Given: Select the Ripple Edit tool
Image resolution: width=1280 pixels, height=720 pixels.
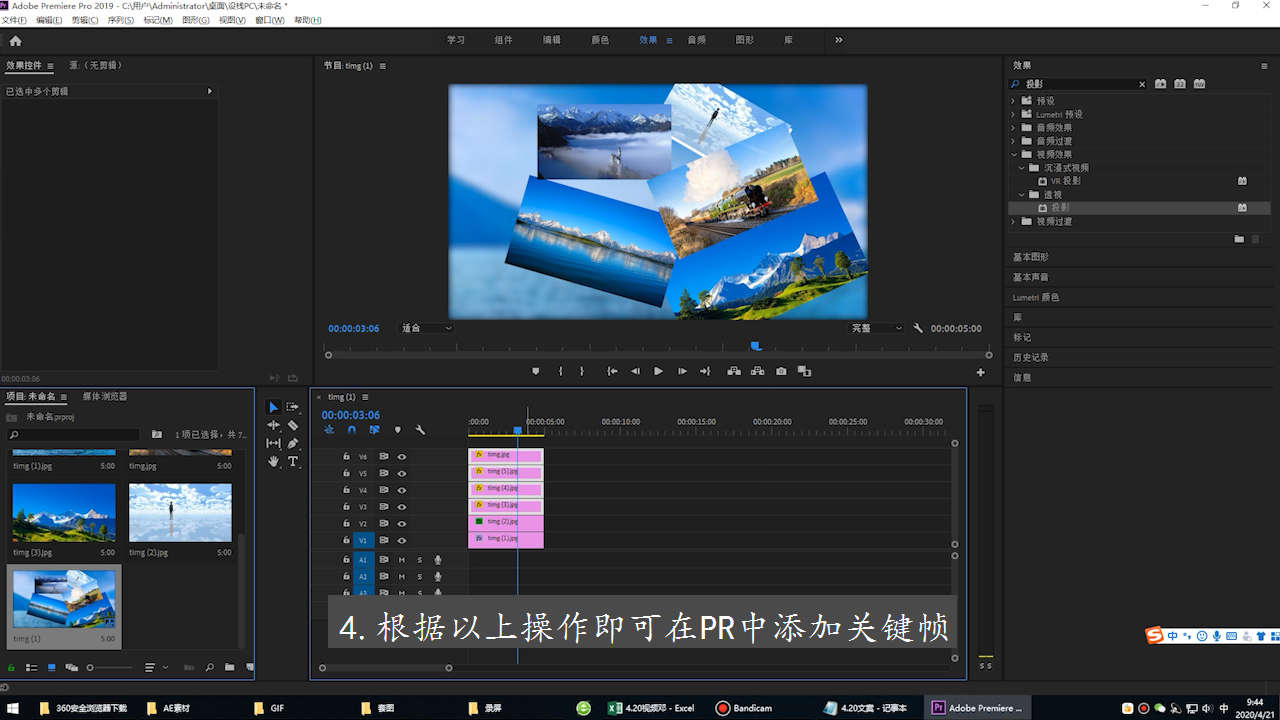Looking at the screenshot, I should point(273,425).
